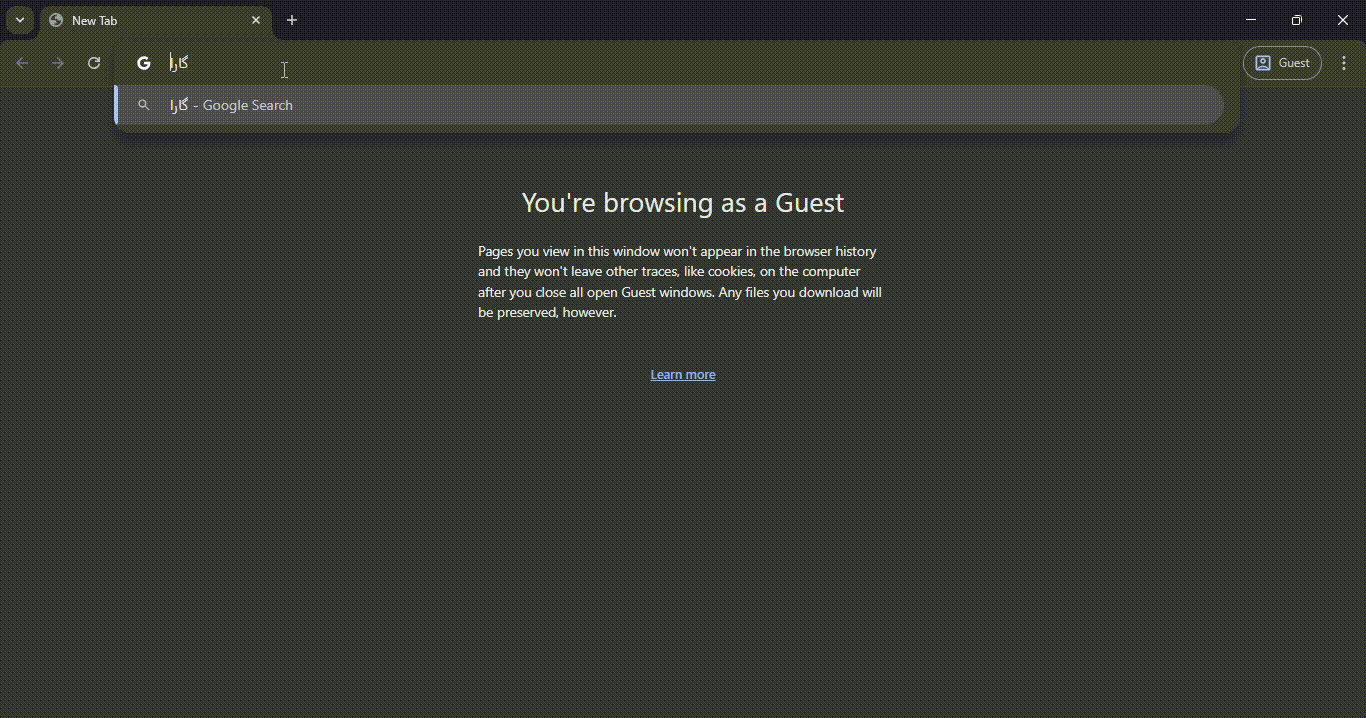Click the magnifier icon in the suggestion
Viewport: 1366px width, 718px height.
[x=144, y=105]
